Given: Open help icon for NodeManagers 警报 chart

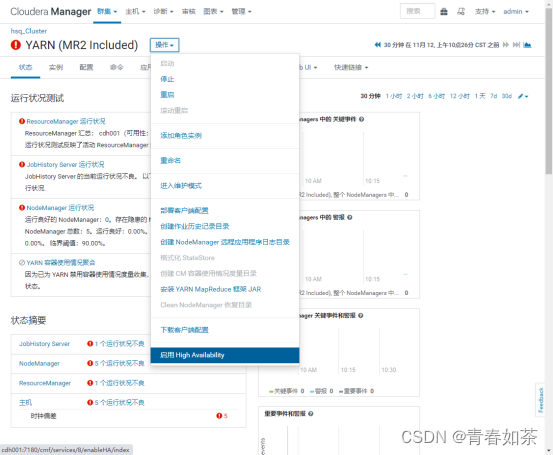Looking at the screenshot, I should pyautogui.click(x=350, y=217).
